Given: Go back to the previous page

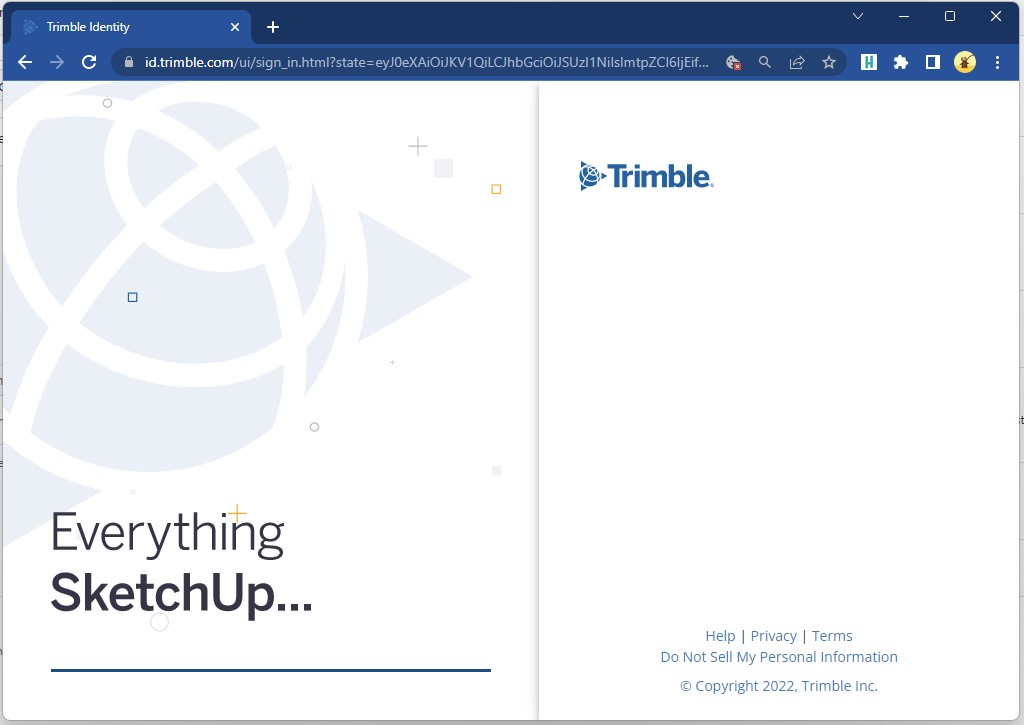Looking at the screenshot, I should (x=25, y=62).
